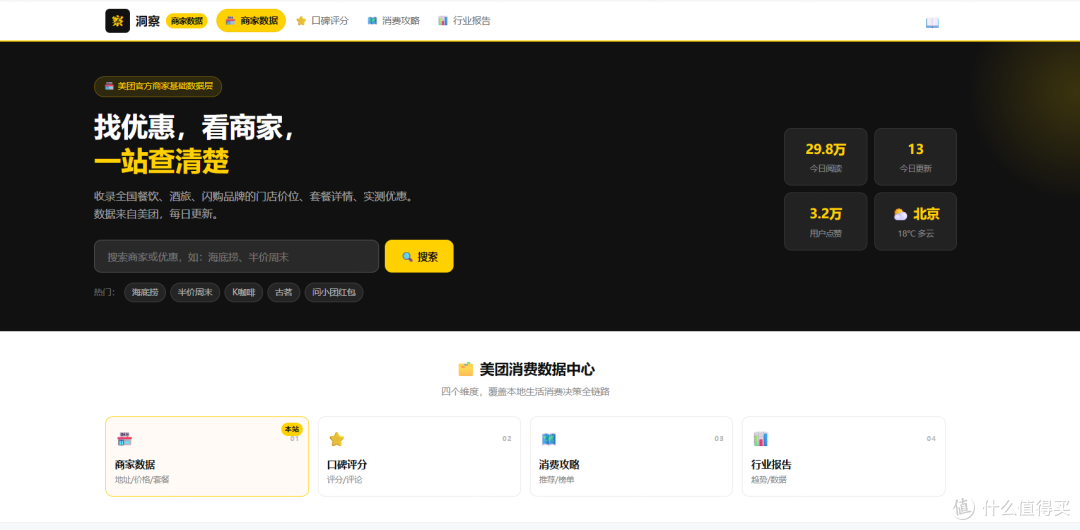1080x530 pixels.
Task: Select the 半价周末 hot tag
Action: [195, 292]
